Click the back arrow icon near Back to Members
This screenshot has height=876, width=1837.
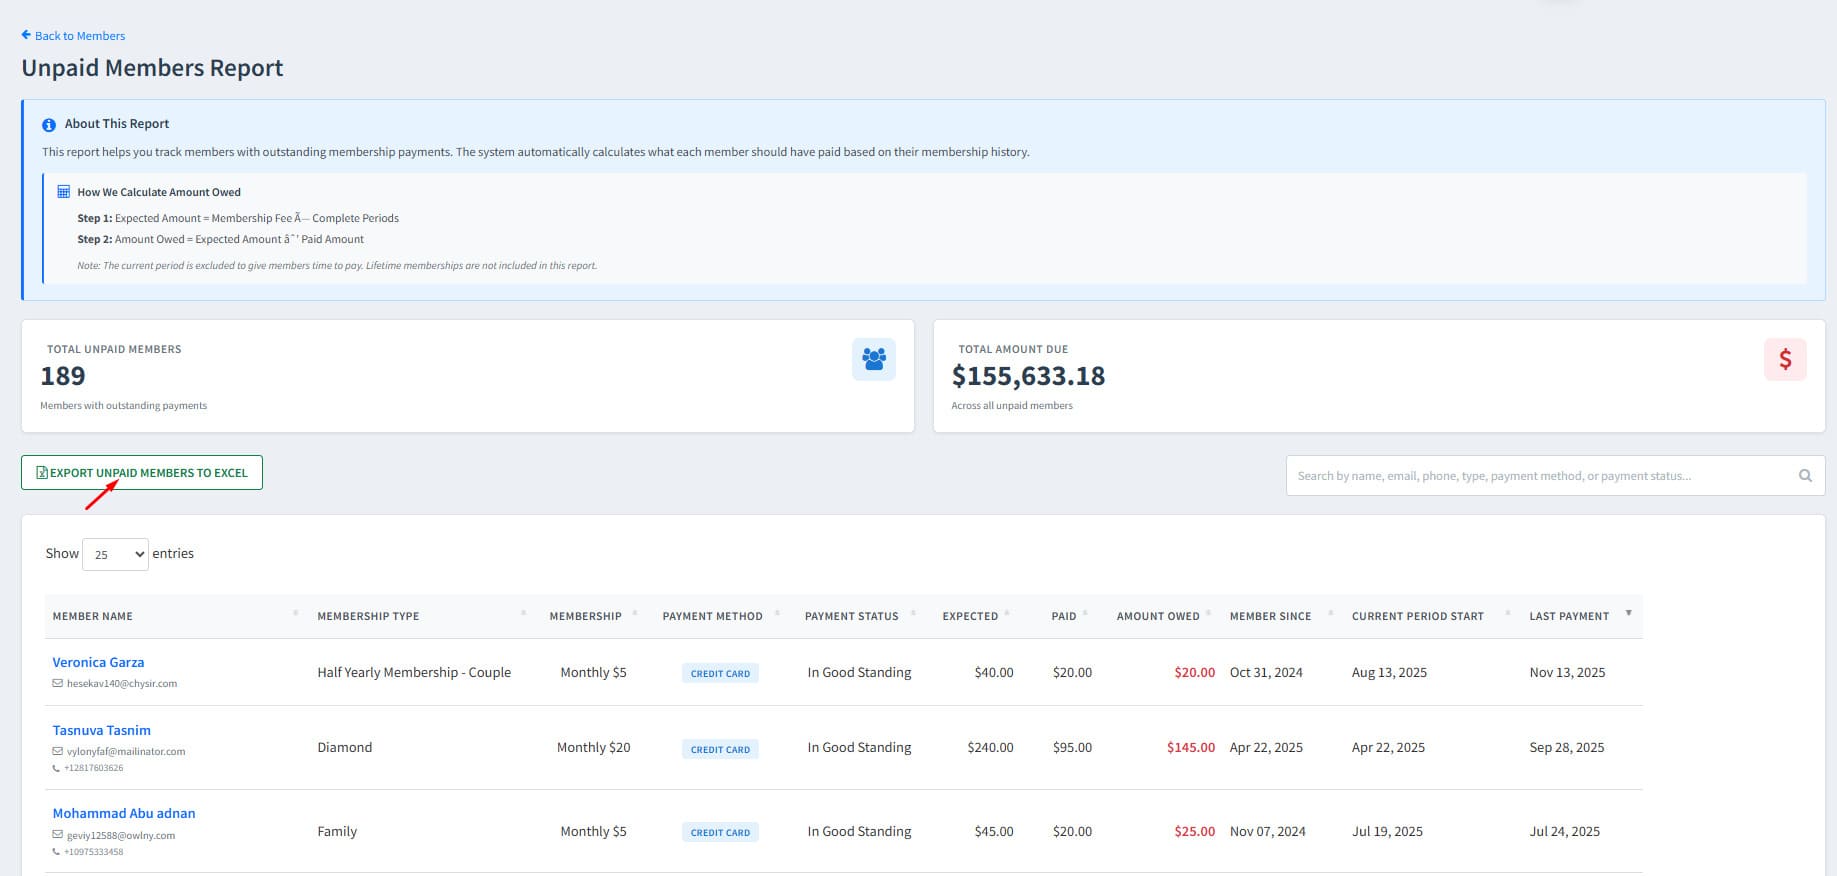(x=26, y=35)
